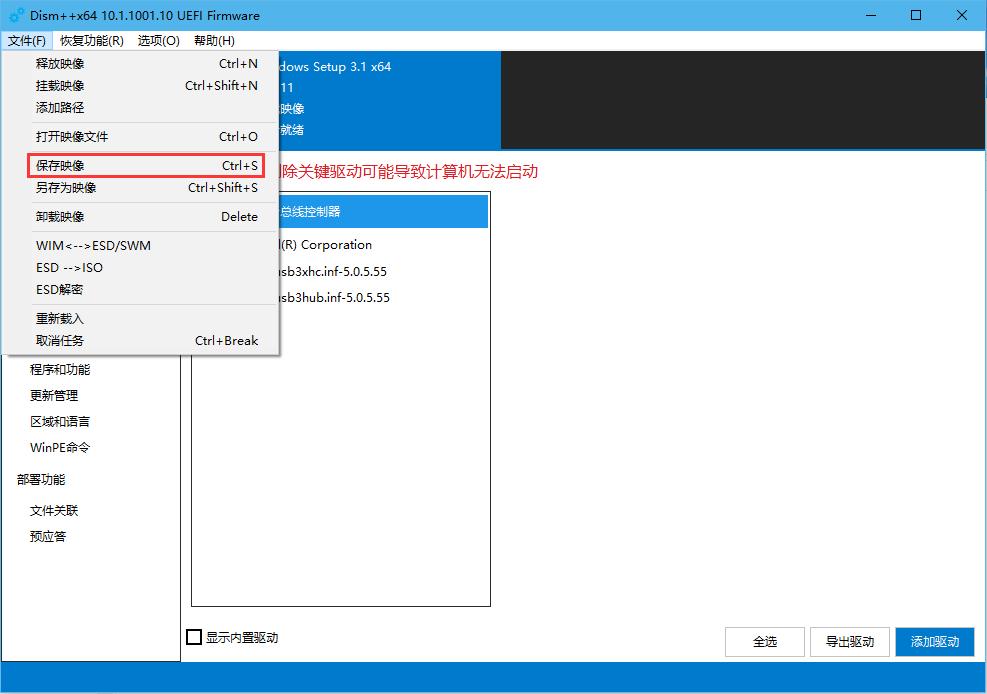The image size is (987, 694).
Task: Open the 恢复功能(R) menu
Action: [x=89, y=41]
